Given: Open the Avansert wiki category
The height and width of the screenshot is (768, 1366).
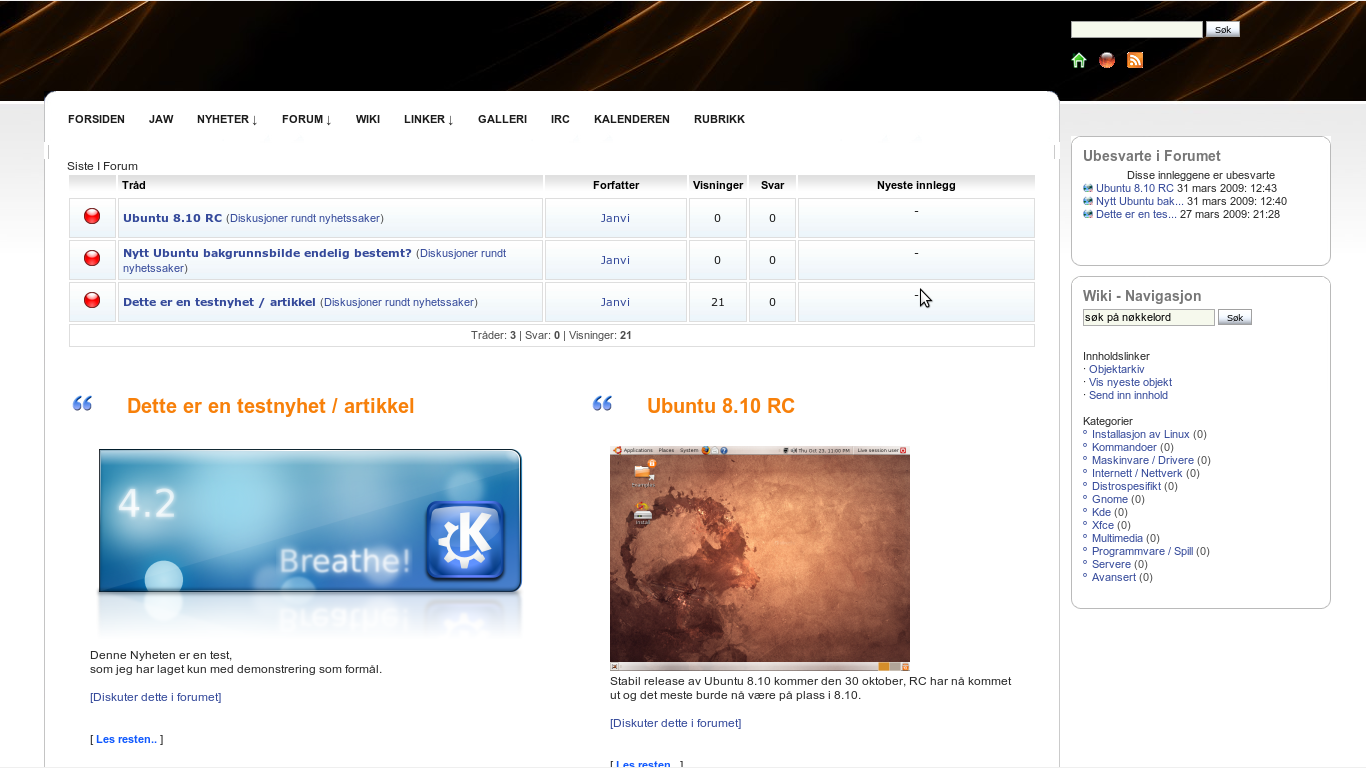Looking at the screenshot, I should point(1114,577).
